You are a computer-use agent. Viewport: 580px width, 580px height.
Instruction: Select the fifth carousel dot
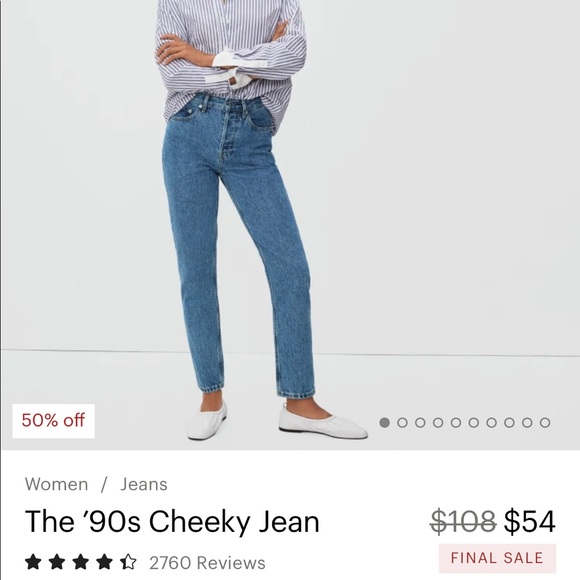[x=456, y=422]
